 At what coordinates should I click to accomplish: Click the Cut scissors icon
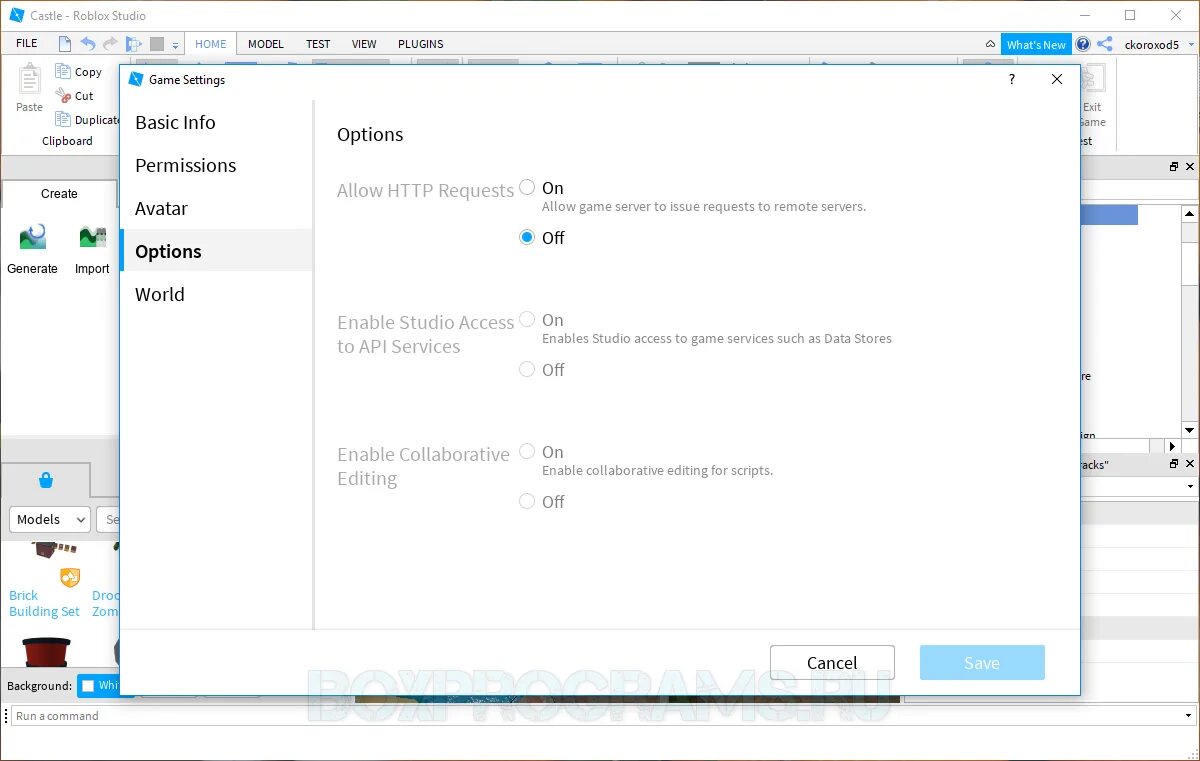[63, 96]
